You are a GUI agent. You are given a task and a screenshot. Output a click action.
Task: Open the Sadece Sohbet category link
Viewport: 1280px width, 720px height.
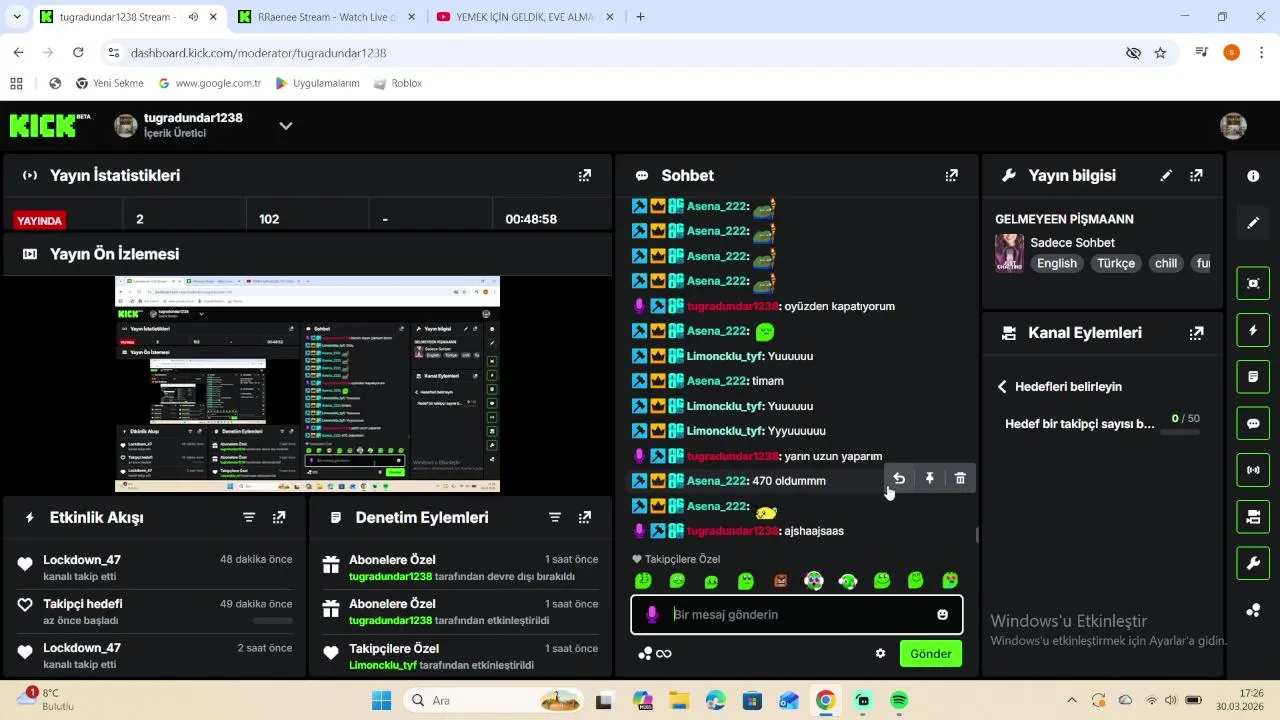pos(1072,243)
